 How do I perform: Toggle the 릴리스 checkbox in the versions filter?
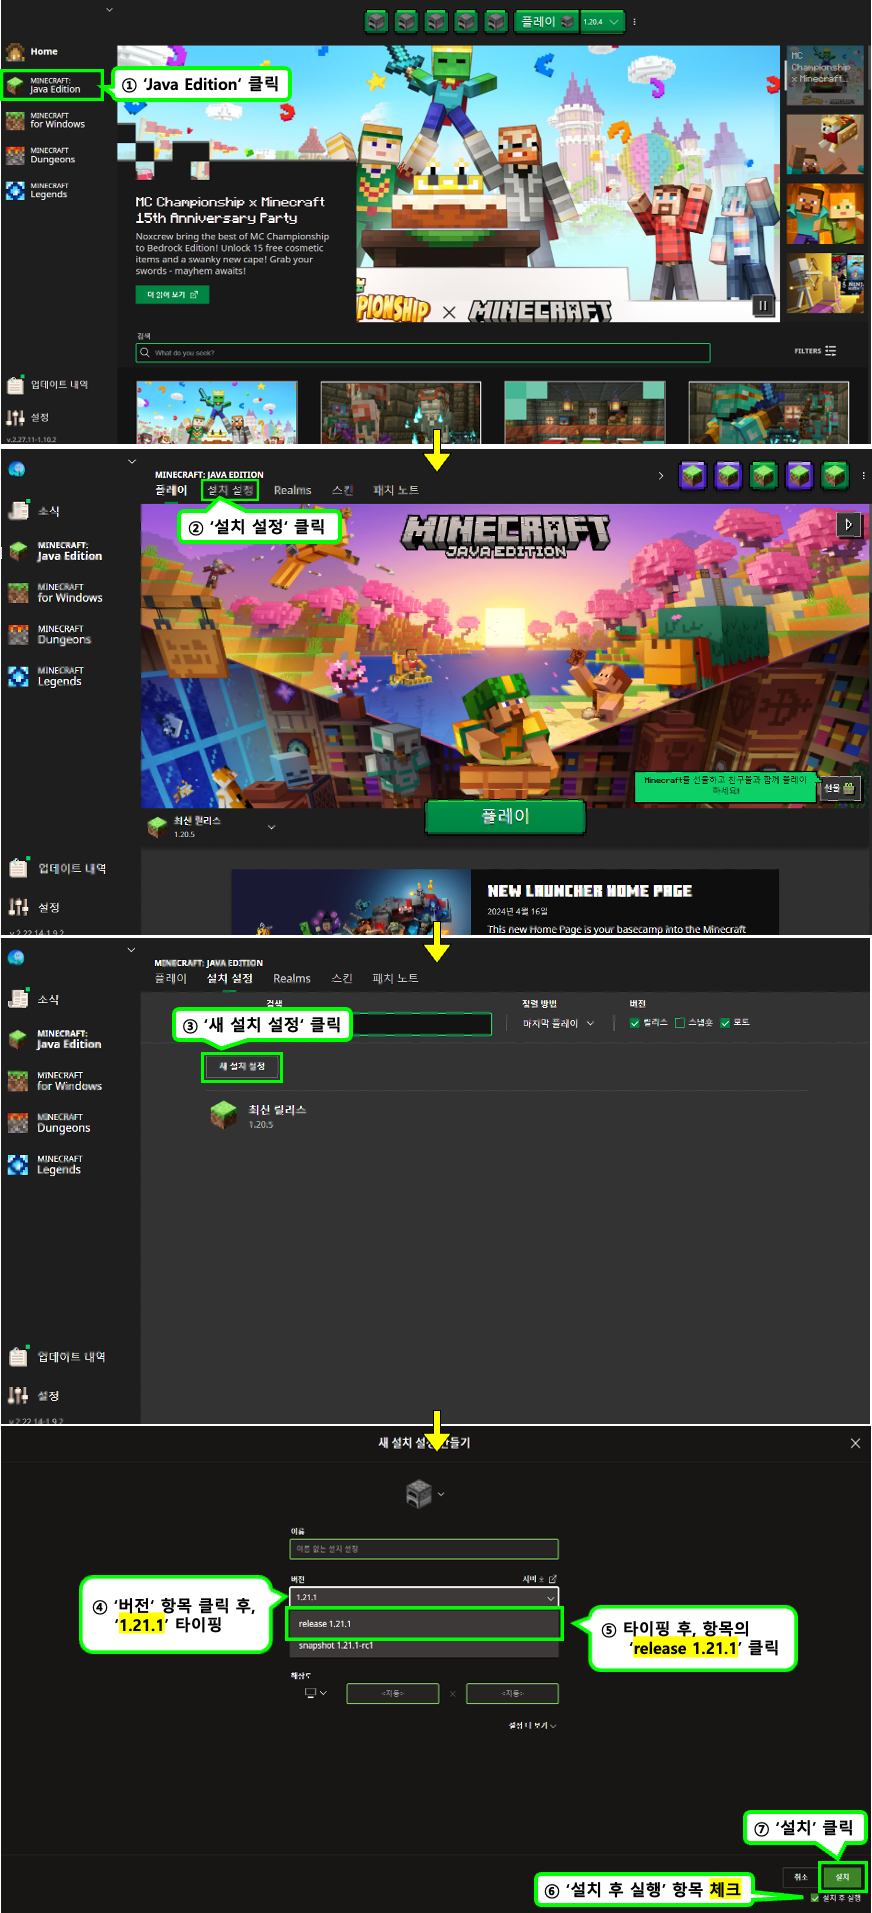tap(635, 1023)
